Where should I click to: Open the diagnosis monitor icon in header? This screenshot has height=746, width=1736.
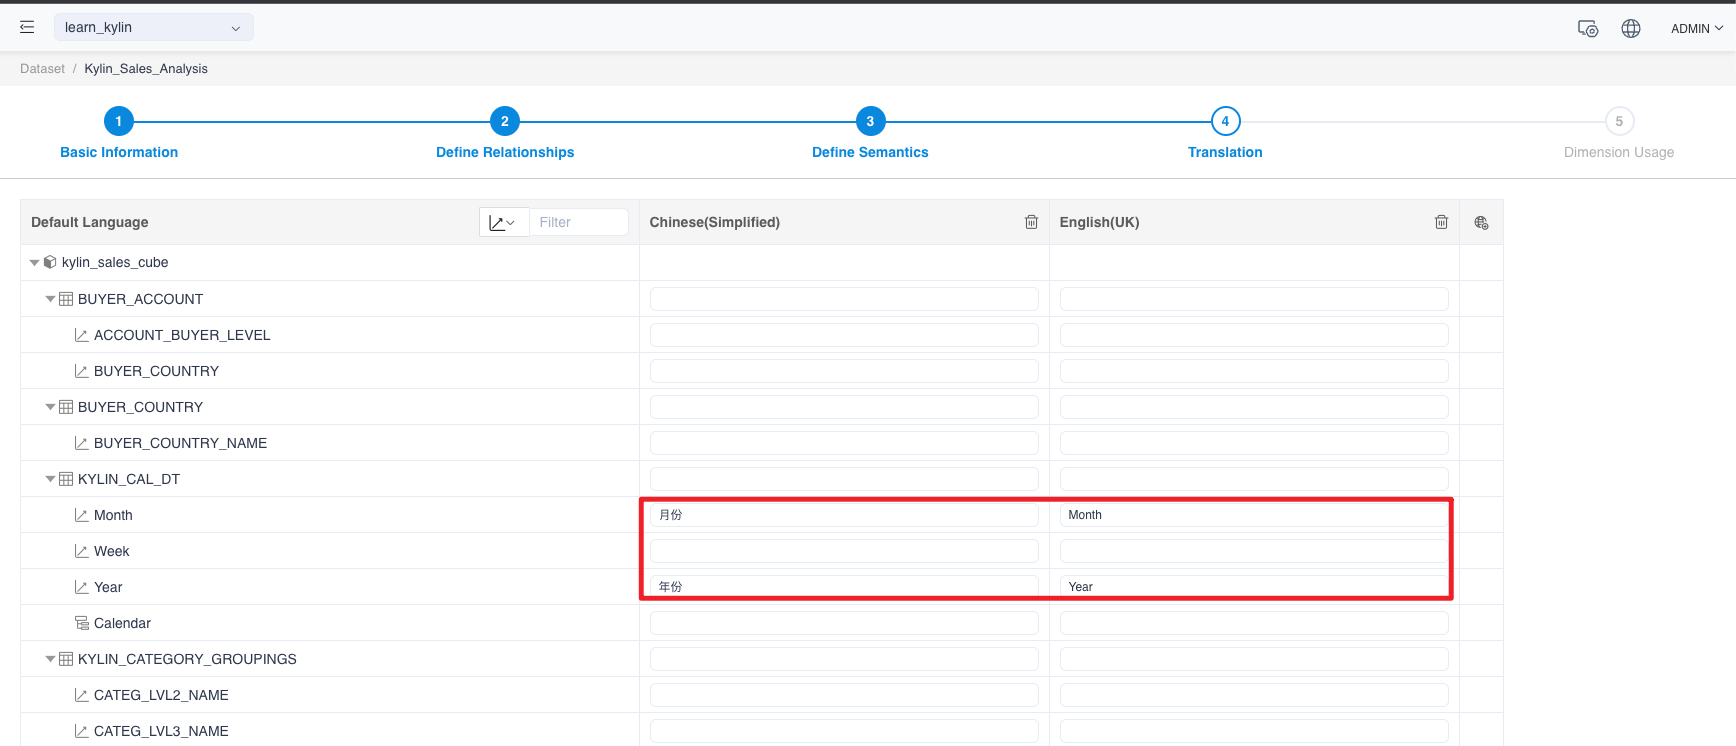1587,29
